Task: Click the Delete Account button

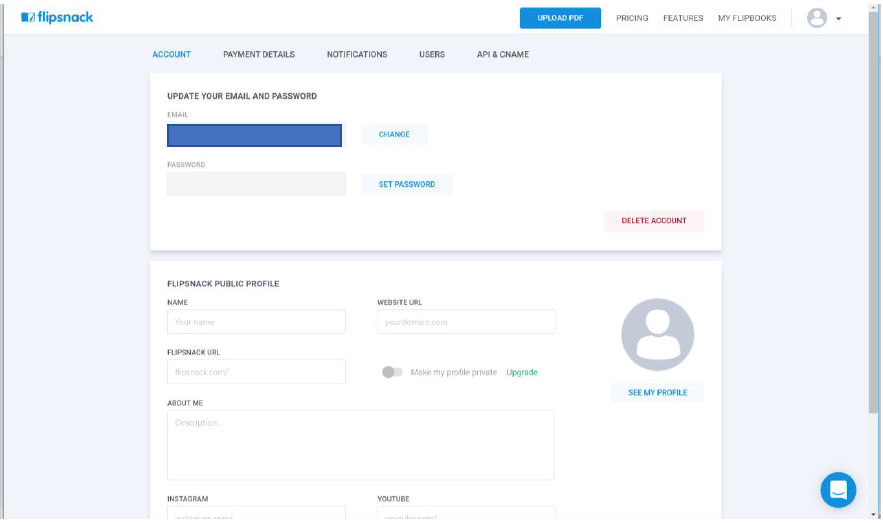Action: (x=654, y=221)
